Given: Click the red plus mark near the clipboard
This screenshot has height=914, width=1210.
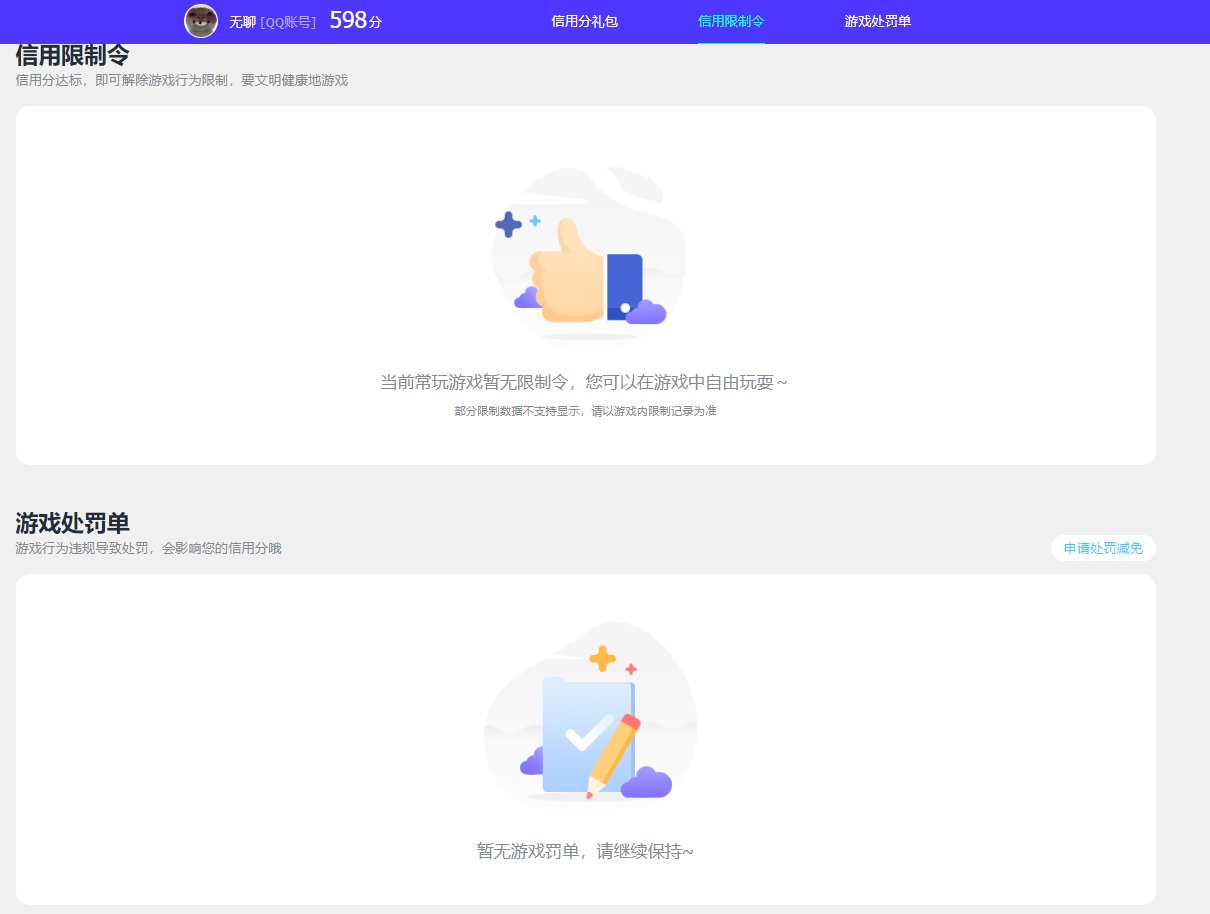Looking at the screenshot, I should pos(632,670).
